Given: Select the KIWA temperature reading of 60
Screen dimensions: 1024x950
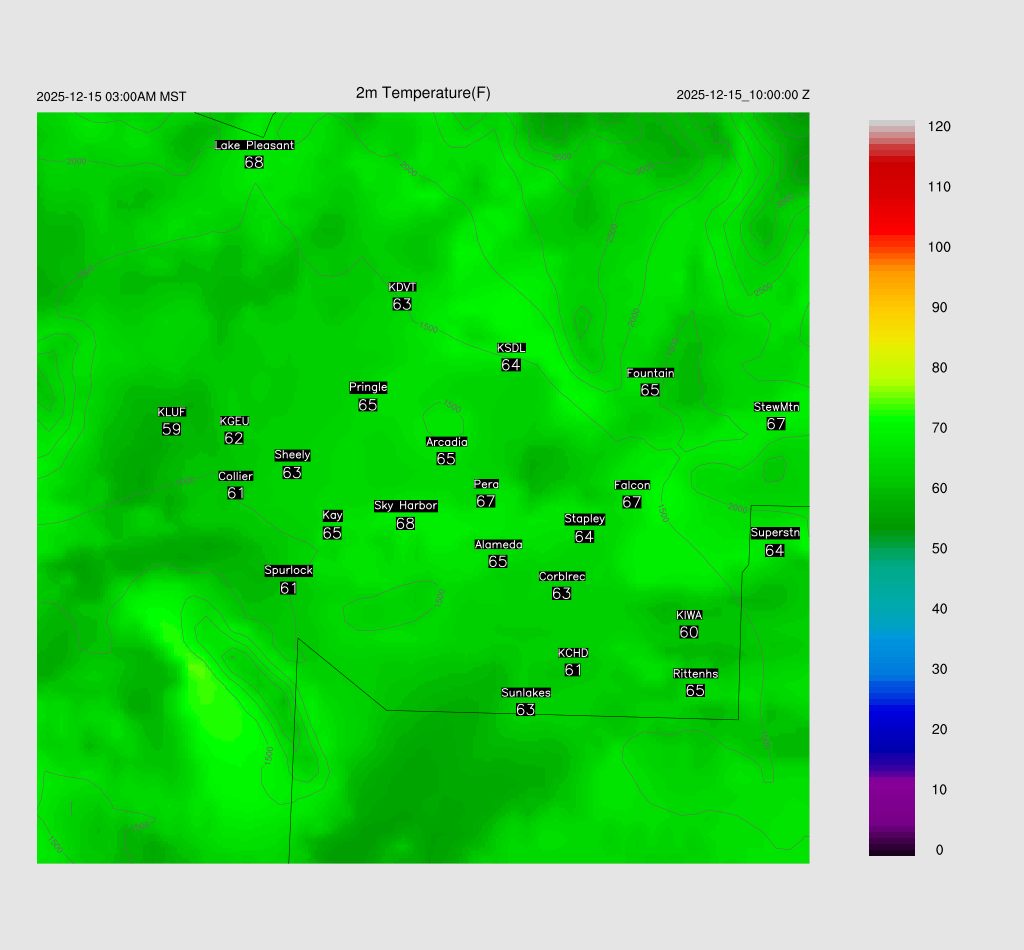Looking at the screenshot, I should 689,632.
